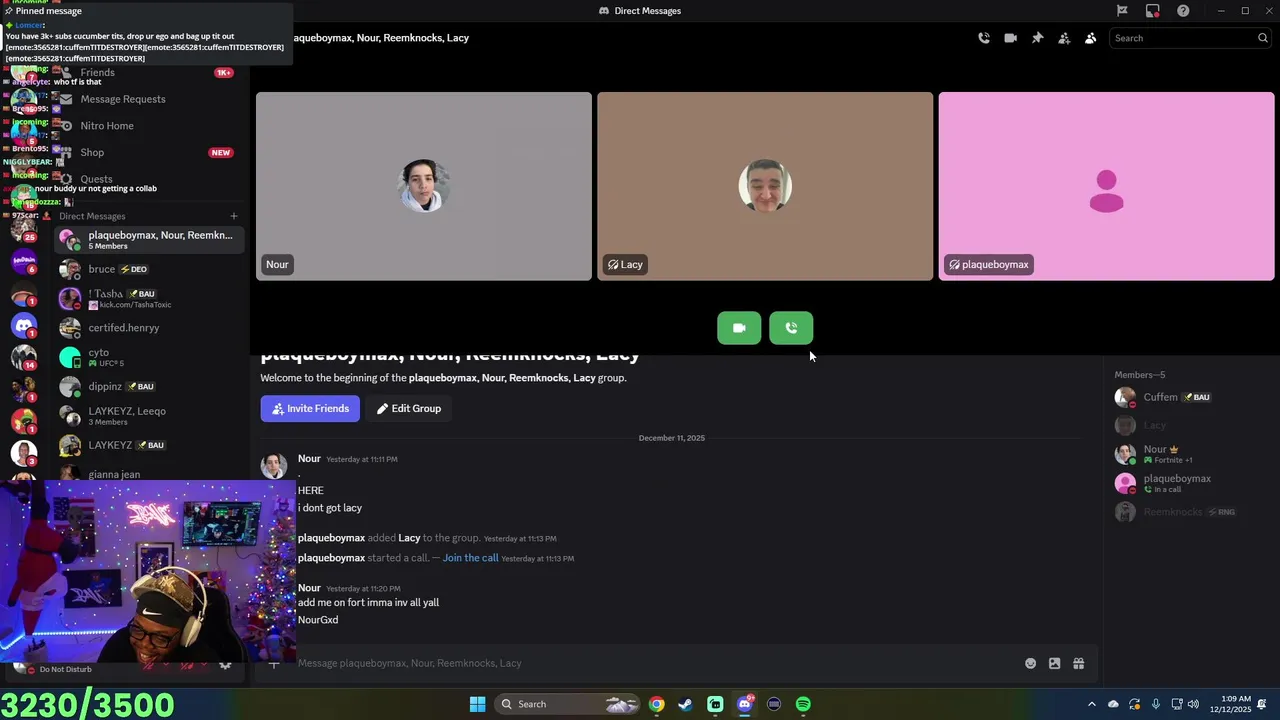This screenshot has height=720, width=1280.
Task: Open the gift icon in message bar
Action: [1078, 663]
